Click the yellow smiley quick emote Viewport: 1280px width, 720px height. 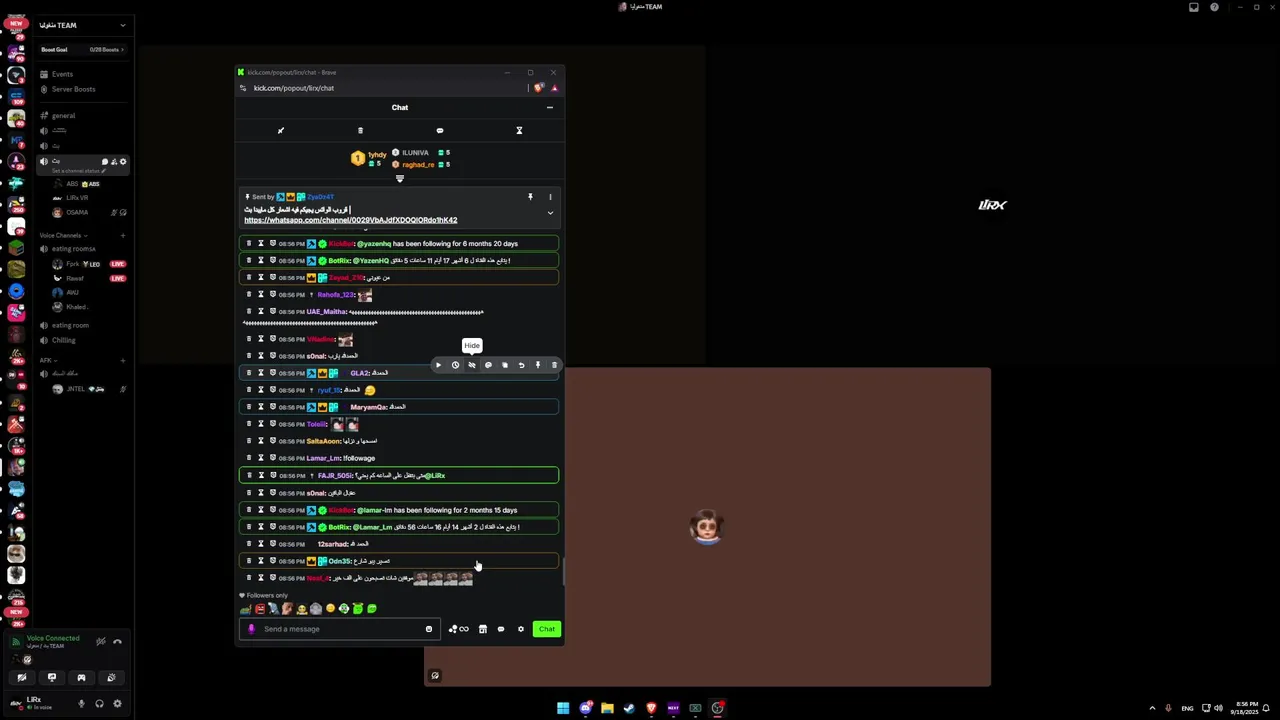click(x=330, y=608)
